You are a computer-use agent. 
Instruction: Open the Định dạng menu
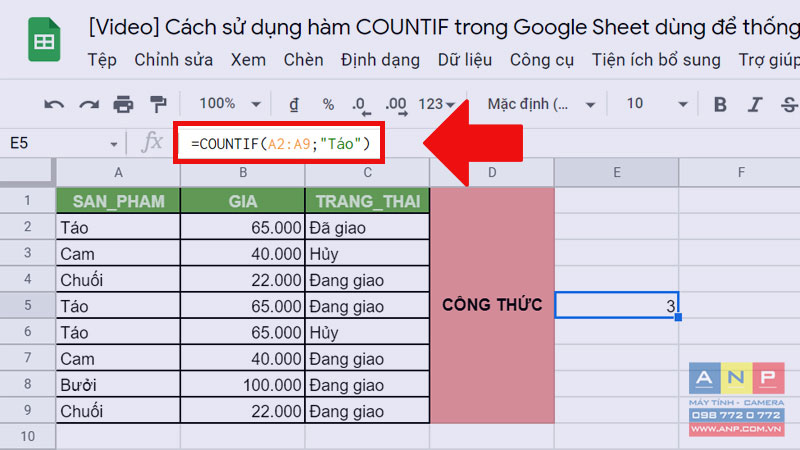[x=380, y=60]
